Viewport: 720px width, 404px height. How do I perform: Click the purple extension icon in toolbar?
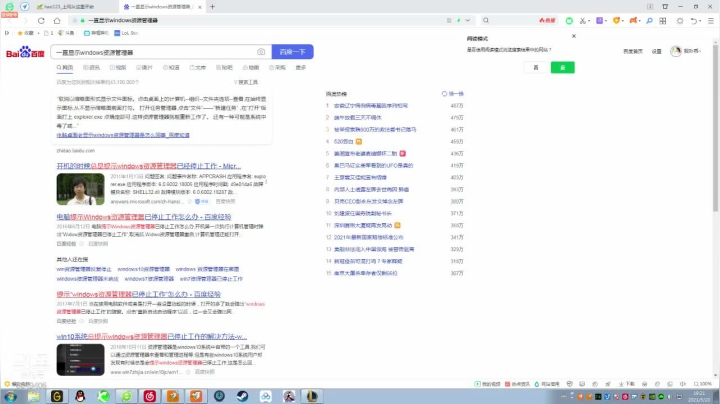pyautogui.click(x=599, y=21)
